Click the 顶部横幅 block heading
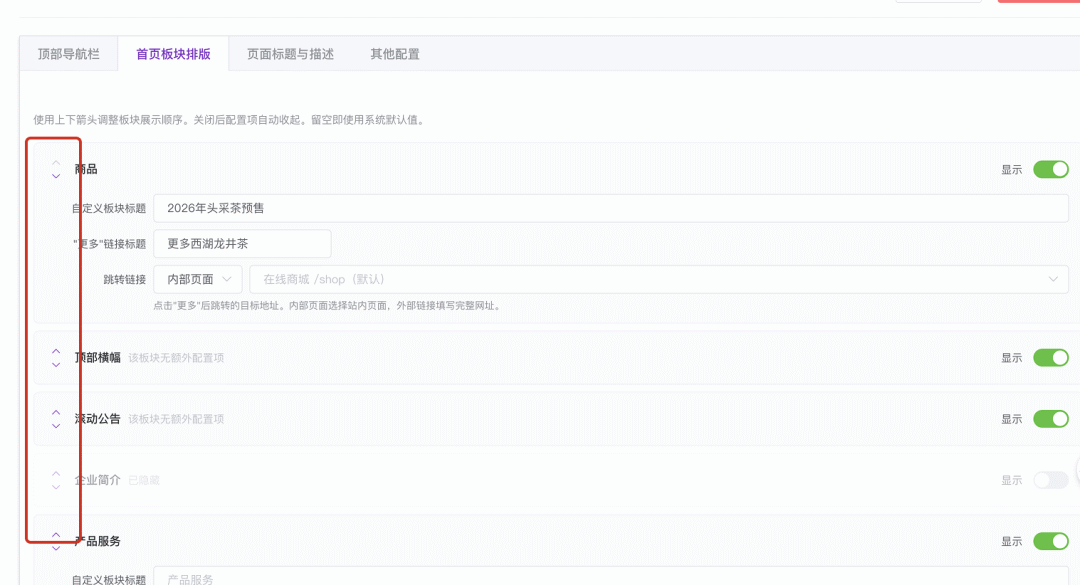Image resolution: width=1080 pixels, height=585 pixels. pos(98,358)
